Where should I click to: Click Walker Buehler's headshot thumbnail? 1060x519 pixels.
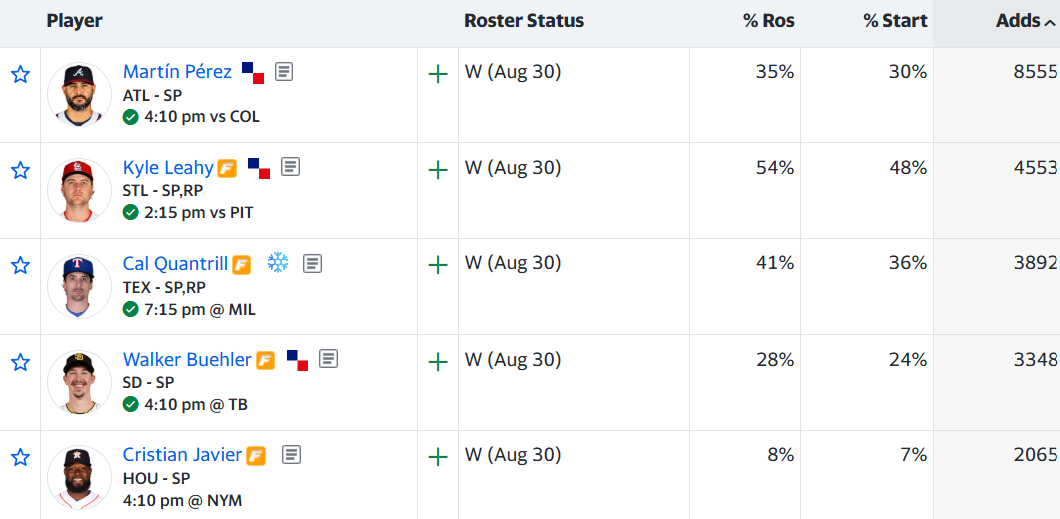(80, 382)
